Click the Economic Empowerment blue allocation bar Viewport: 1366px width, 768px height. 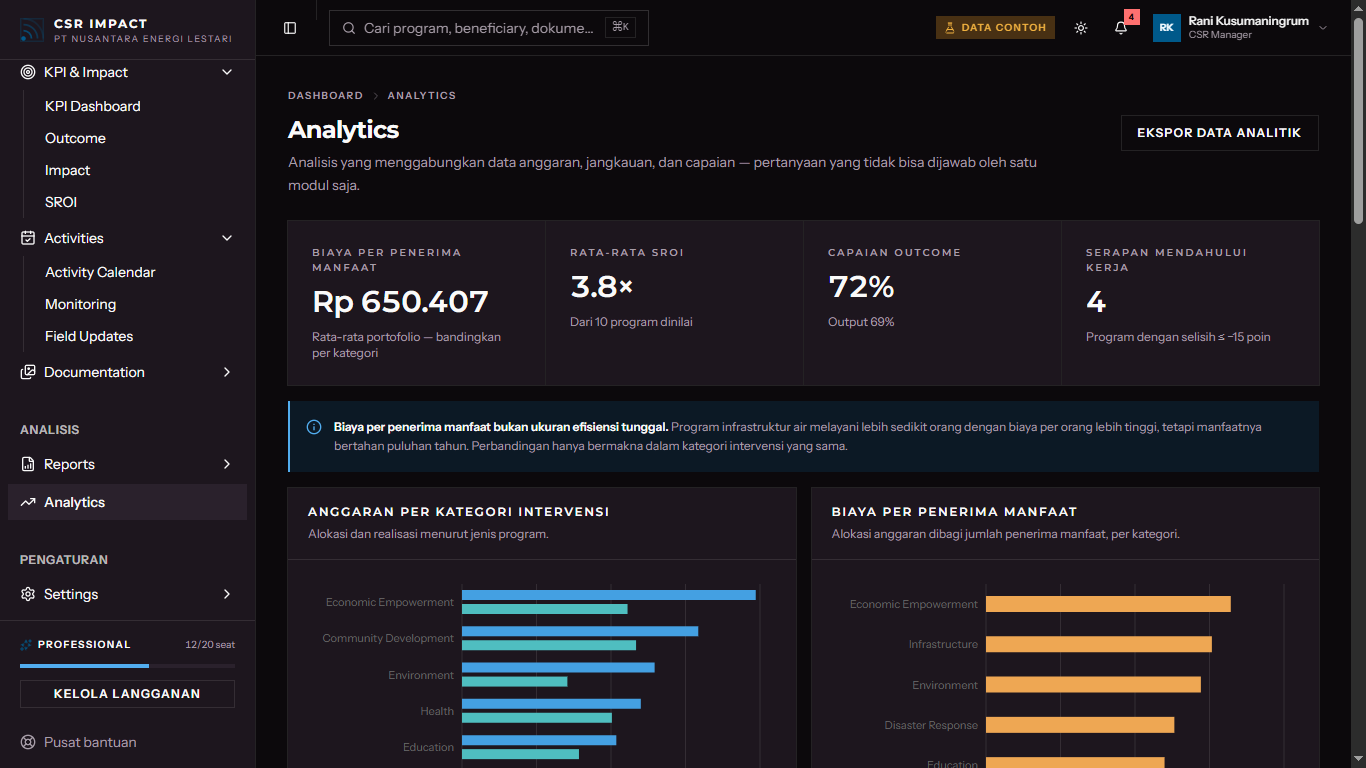(x=609, y=595)
